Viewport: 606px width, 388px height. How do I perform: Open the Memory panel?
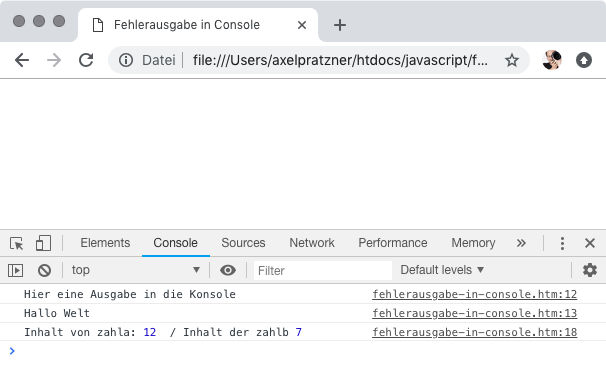pyautogui.click(x=473, y=243)
